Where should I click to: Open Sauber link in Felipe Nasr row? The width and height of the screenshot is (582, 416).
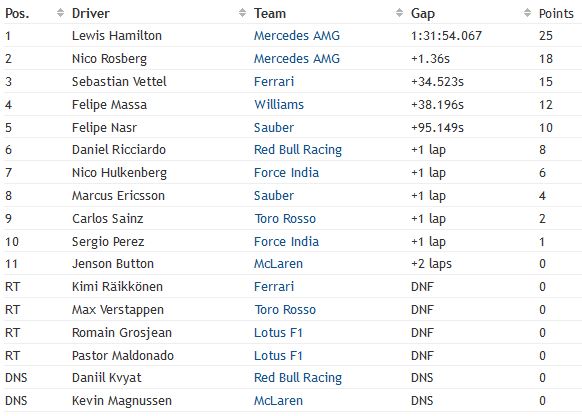coord(274,128)
